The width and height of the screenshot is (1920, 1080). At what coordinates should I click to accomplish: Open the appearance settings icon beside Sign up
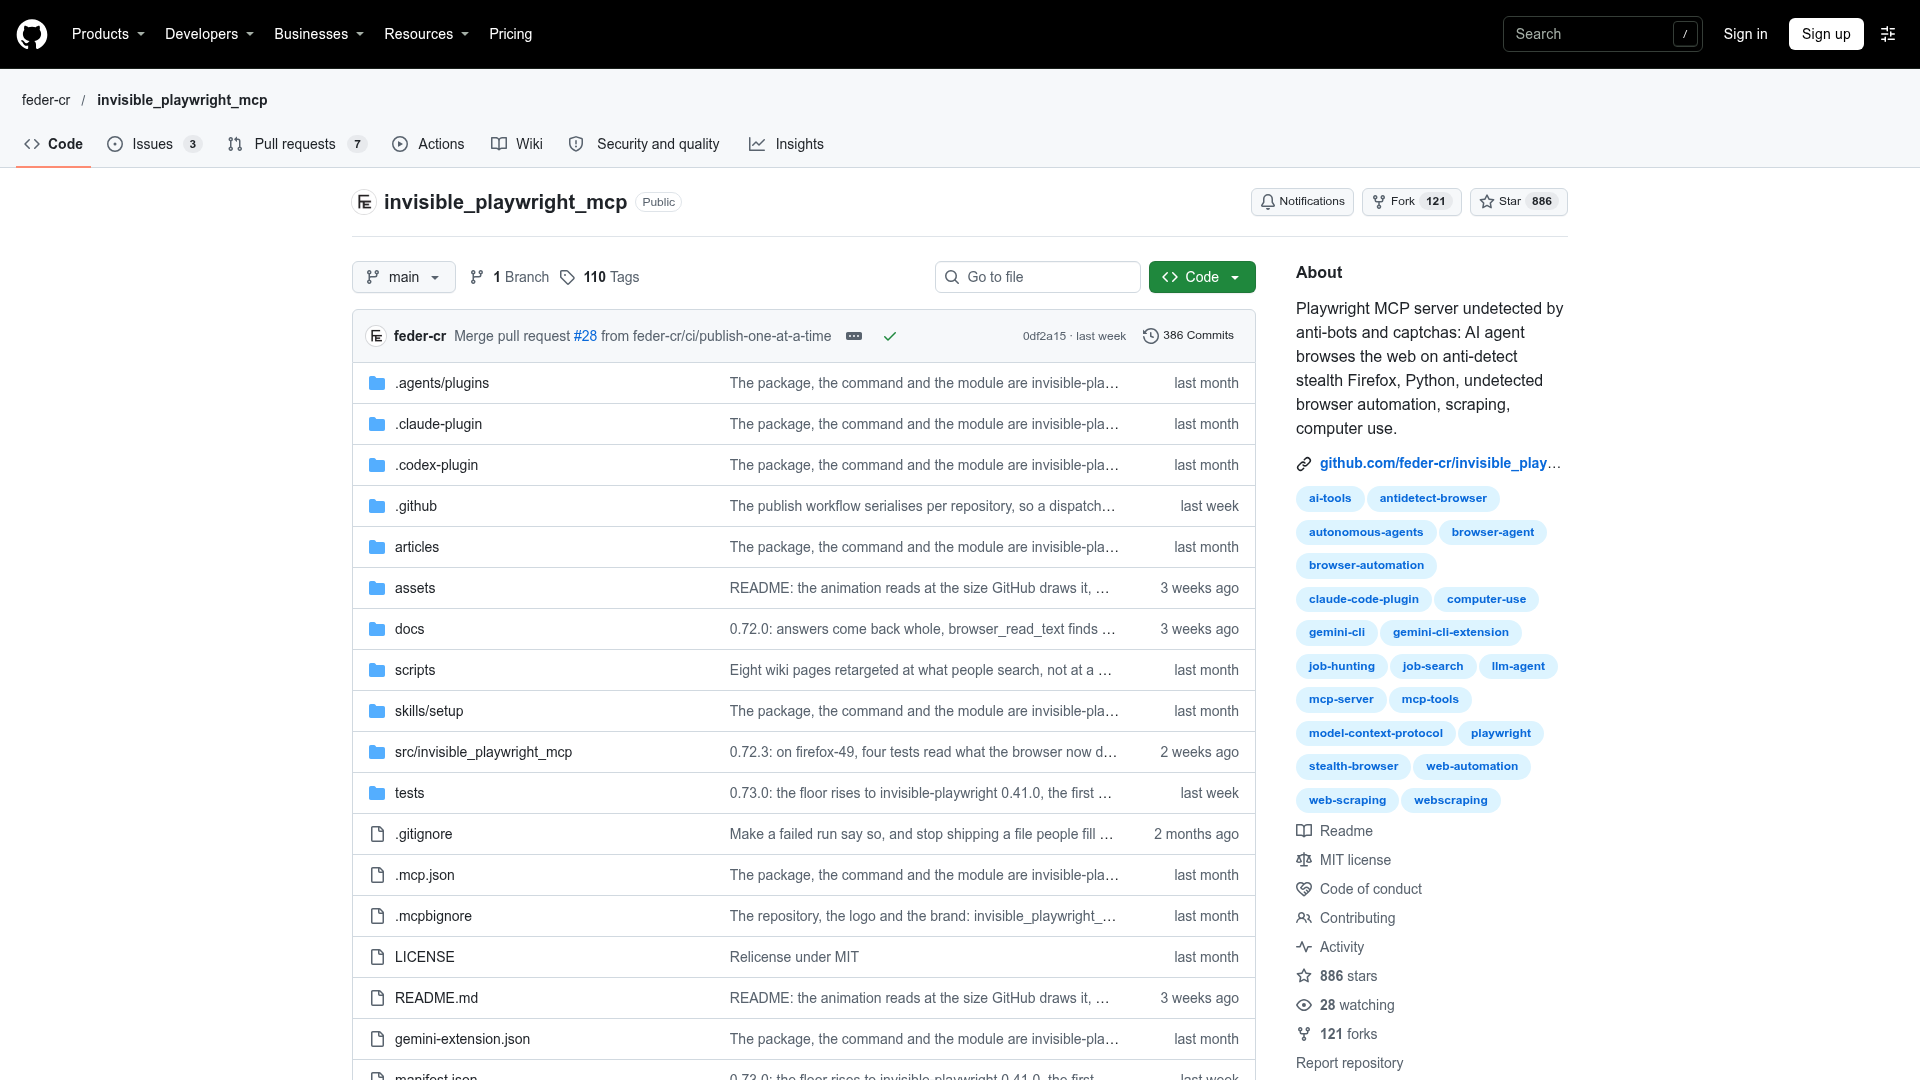point(1888,34)
